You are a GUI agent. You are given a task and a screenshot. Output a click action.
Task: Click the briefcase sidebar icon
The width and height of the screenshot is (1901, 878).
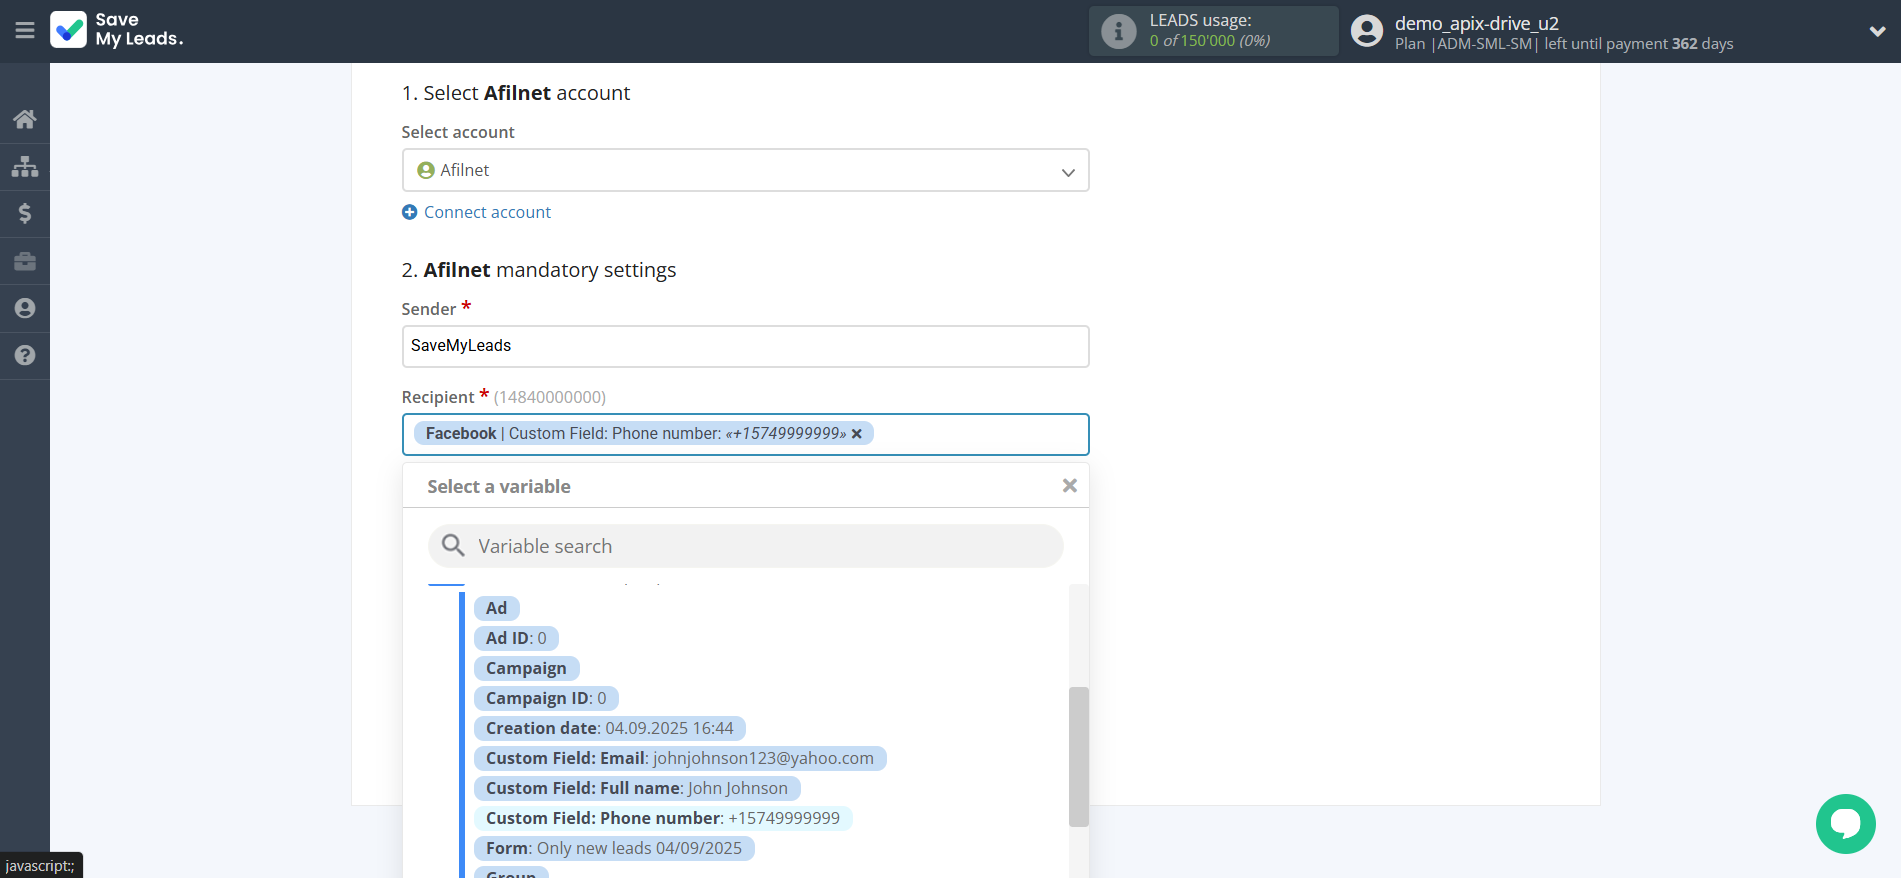25,261
